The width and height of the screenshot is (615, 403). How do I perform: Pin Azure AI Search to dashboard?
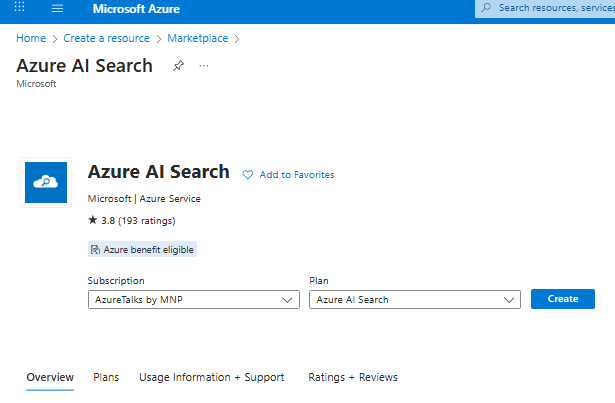click(178, 66)
